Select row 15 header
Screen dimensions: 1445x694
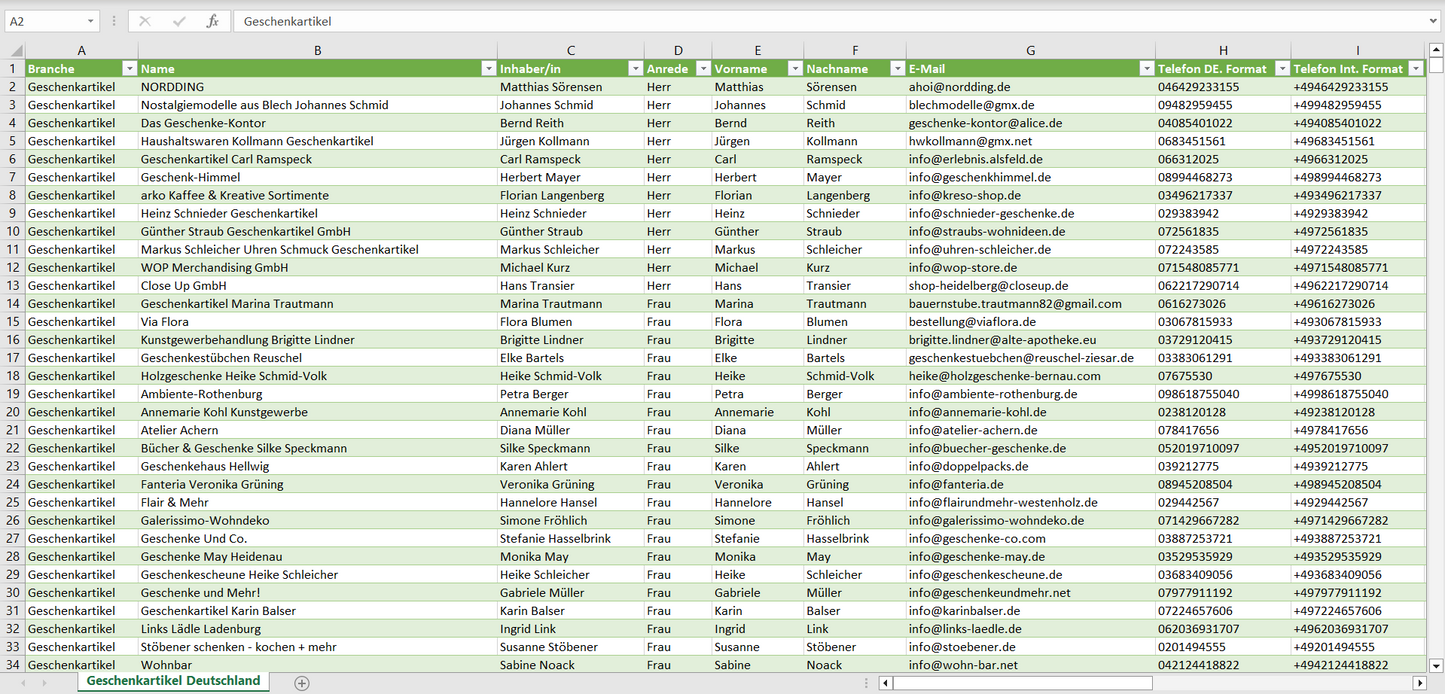pos(12,322)
